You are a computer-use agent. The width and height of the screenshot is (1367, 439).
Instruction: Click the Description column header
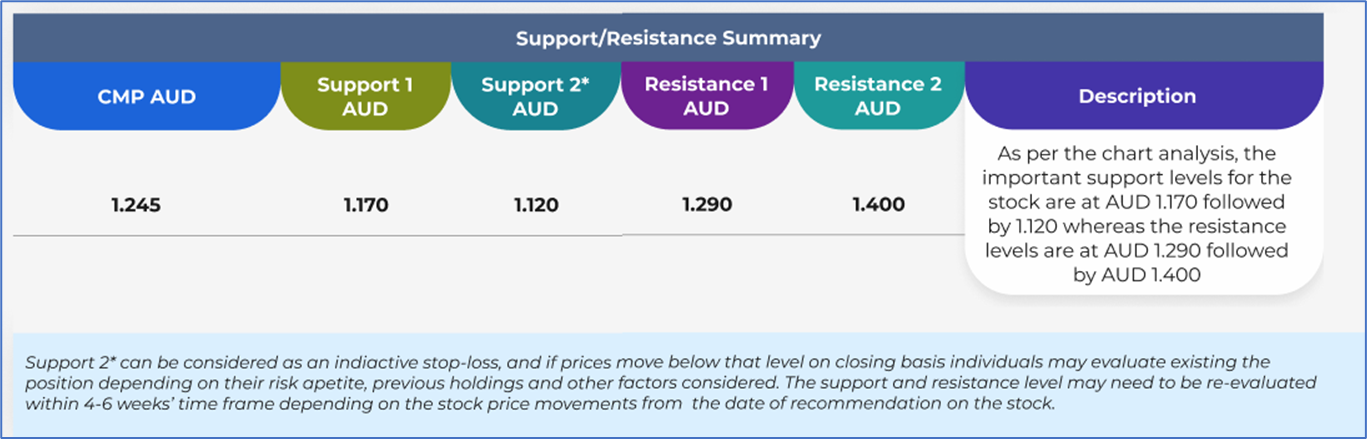pyautogui.click(x=1137, y=97)
